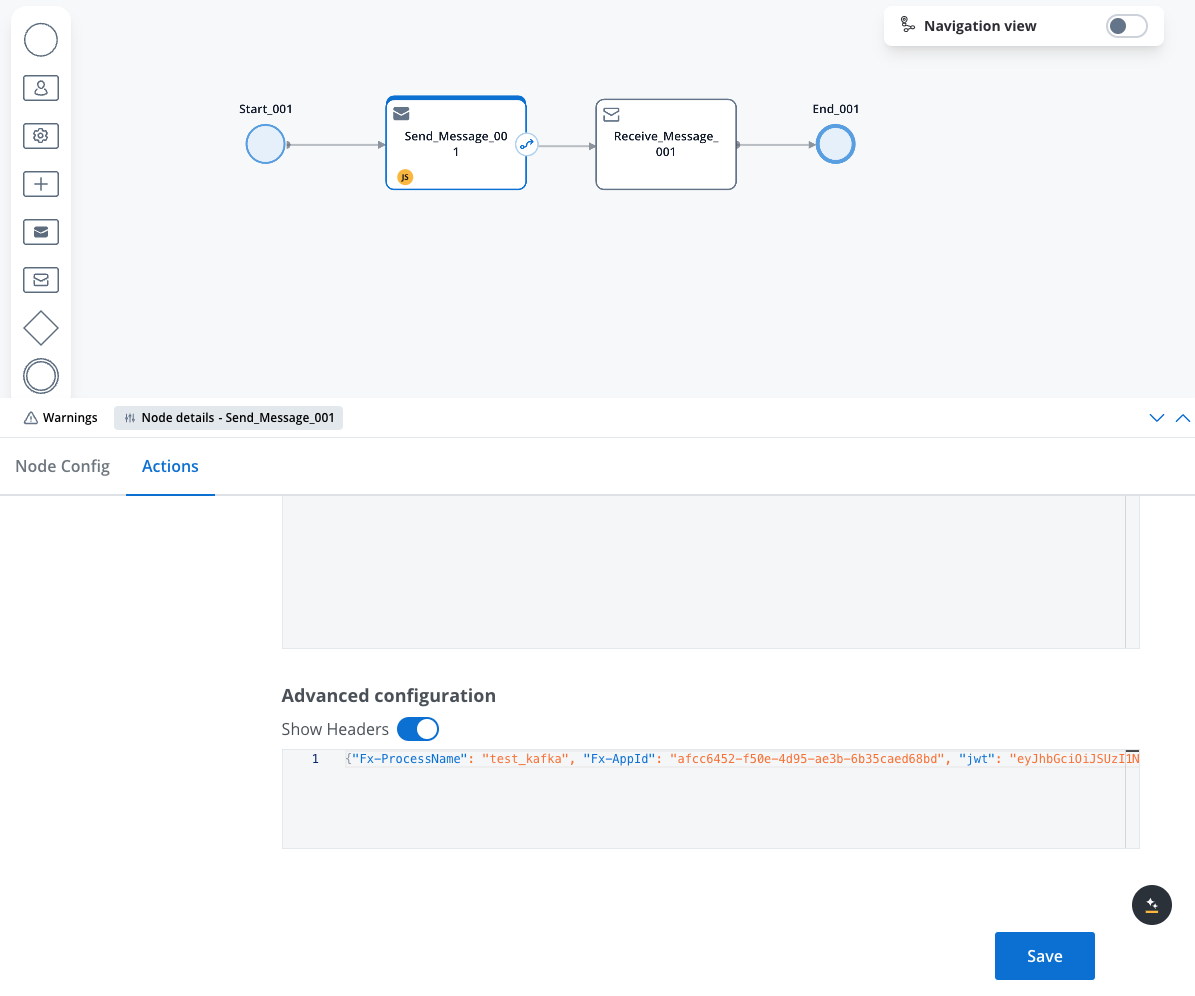Collapse the bottom panel with down chevron
This screenshot has height=996, width=1195.
tap(1156, 418)
